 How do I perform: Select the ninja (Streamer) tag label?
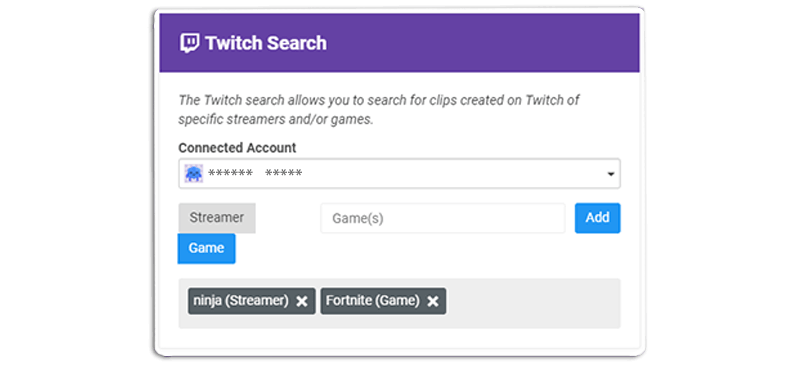tap(241, 301)
